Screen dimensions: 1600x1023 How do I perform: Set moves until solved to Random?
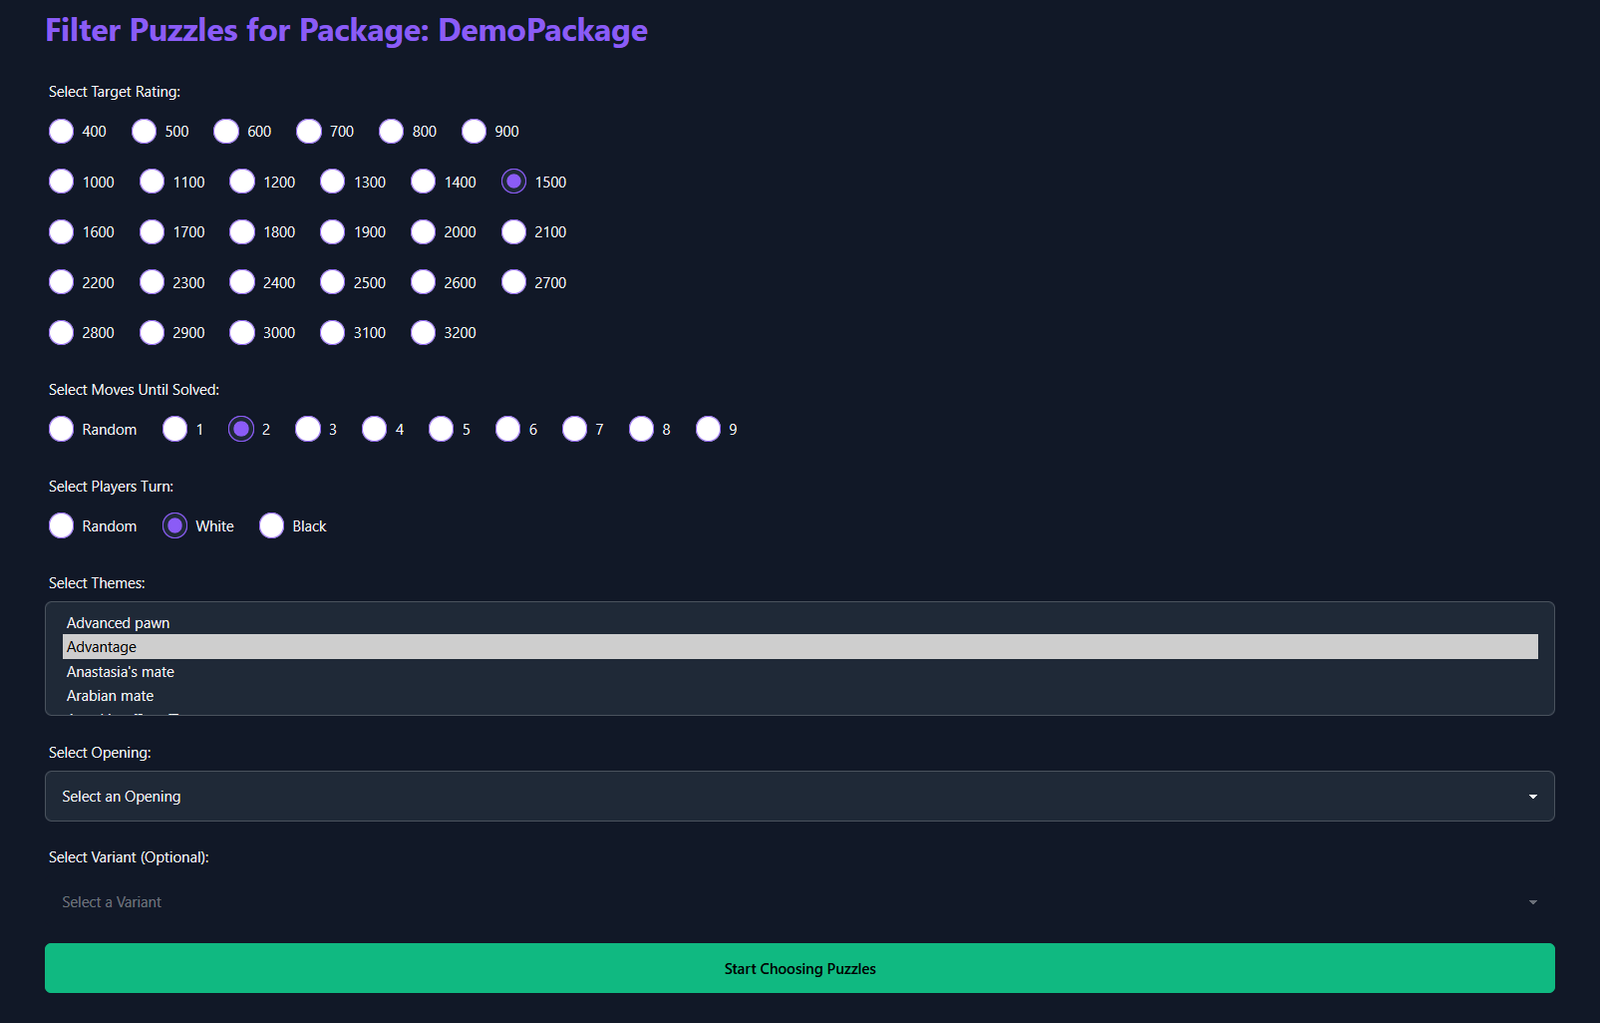coord(62,429)
